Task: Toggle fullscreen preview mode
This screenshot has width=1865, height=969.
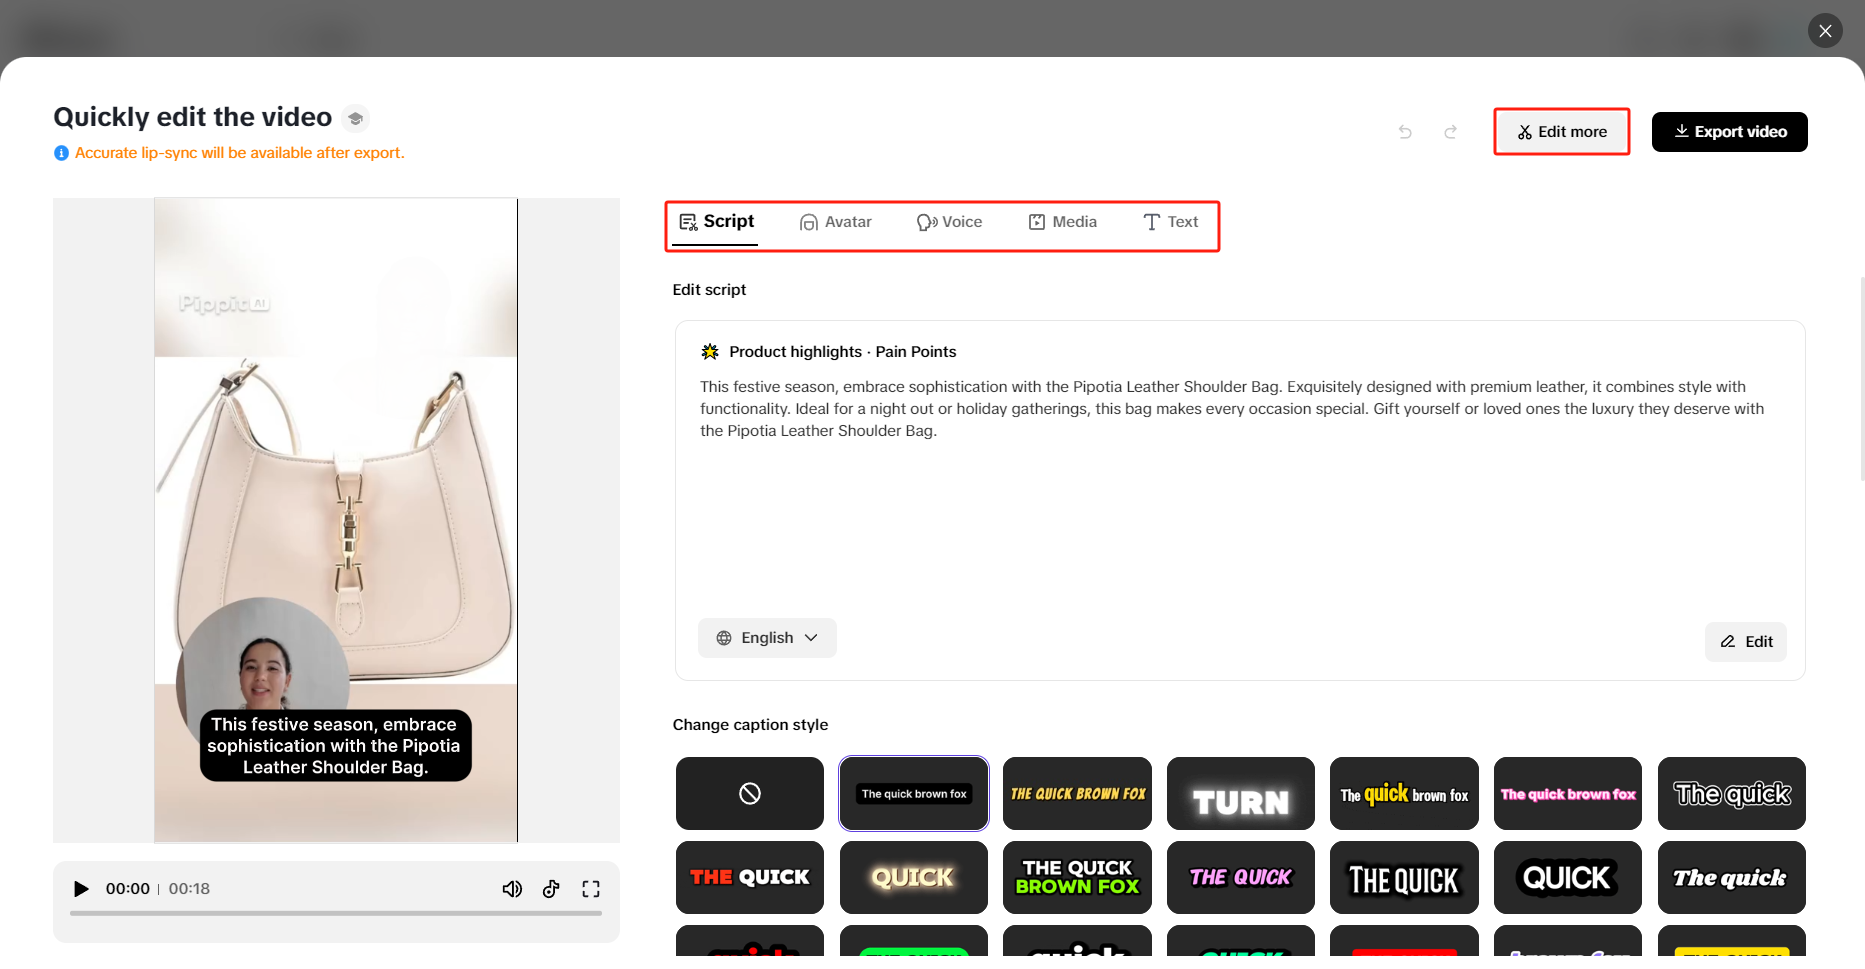Action: point(591,889)
